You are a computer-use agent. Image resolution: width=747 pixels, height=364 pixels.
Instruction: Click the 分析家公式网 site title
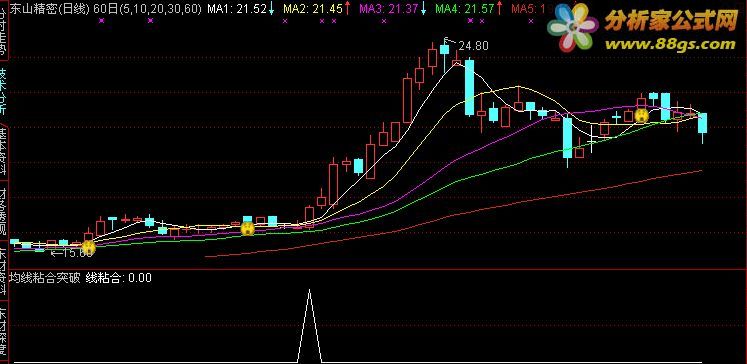(671, 21)
